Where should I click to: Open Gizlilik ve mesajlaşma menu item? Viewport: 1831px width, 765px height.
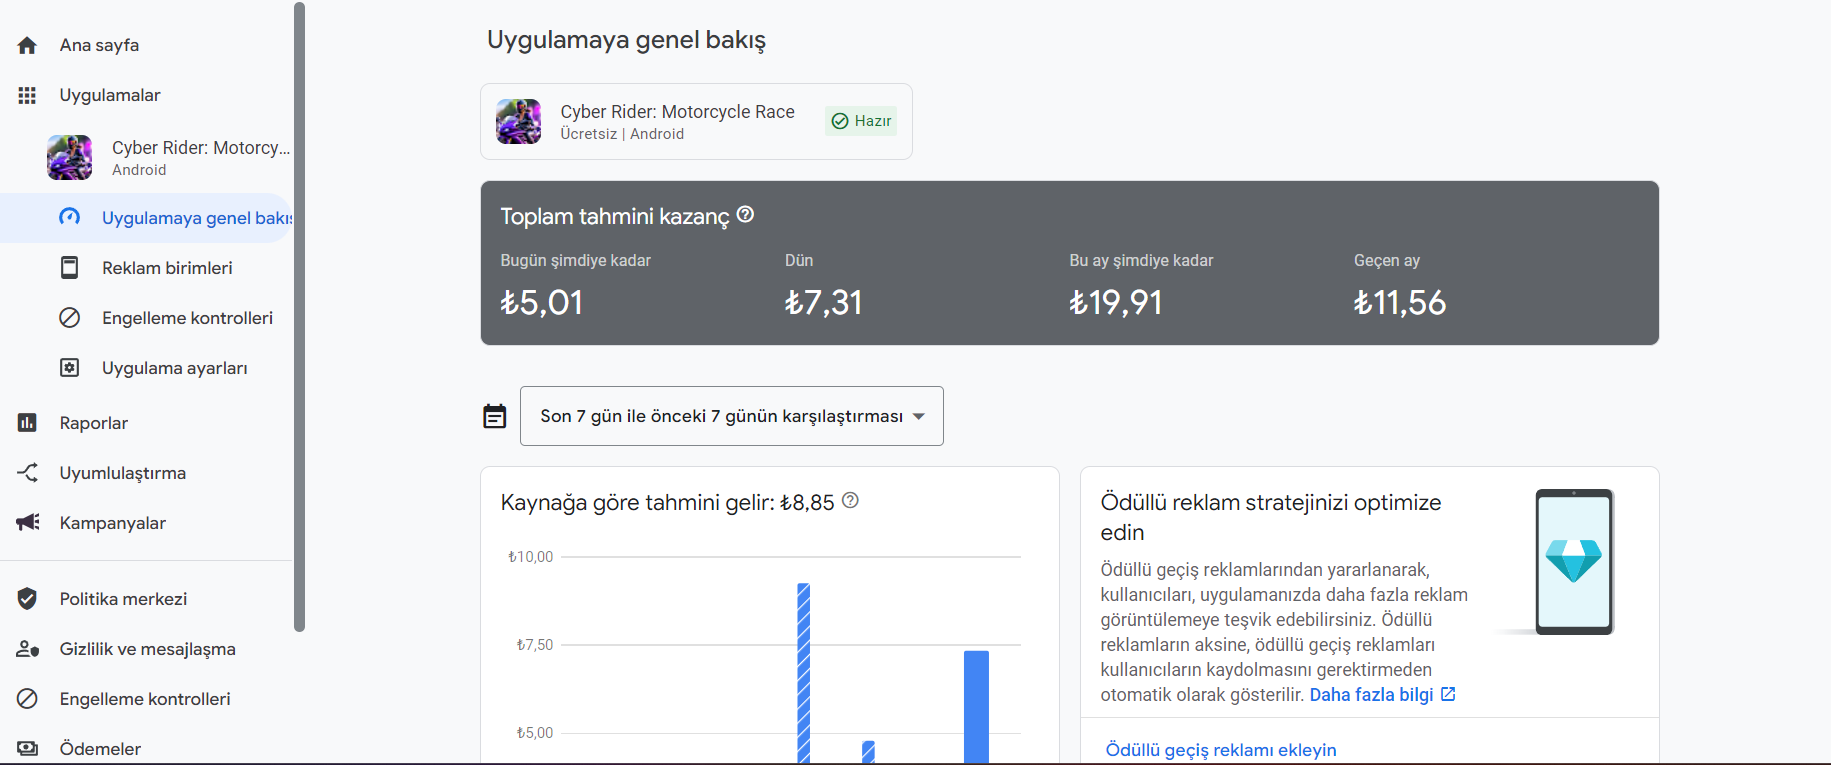pos(148,649)
